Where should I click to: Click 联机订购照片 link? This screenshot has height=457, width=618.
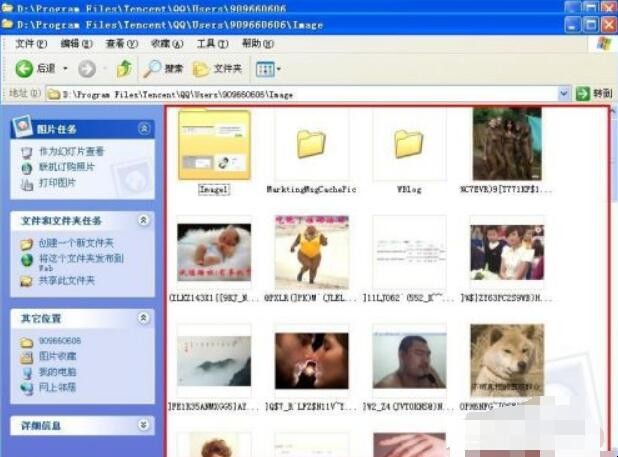(x=67, y=167)
